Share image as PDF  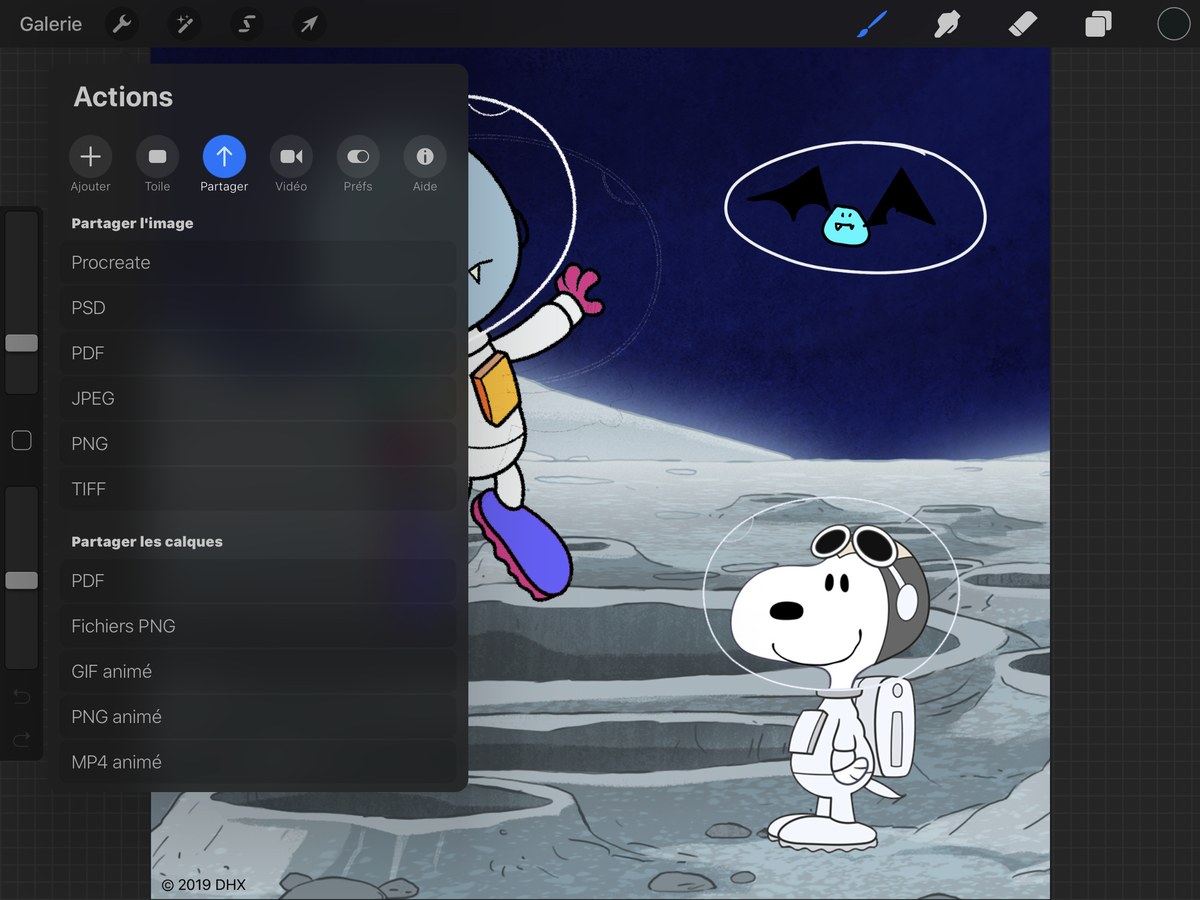click(258, 353)
